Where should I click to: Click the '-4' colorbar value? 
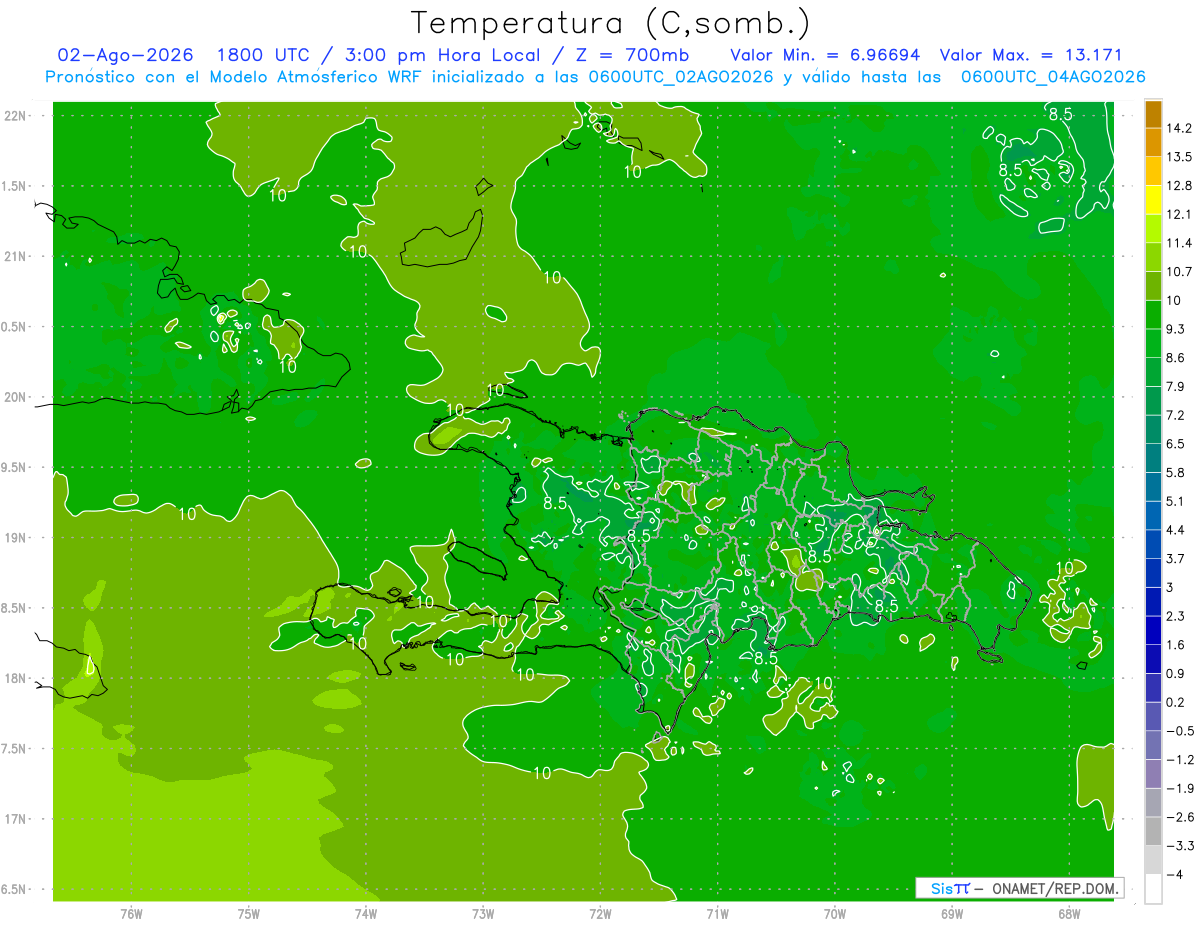pyautogui.click(x=1175, y=874)
